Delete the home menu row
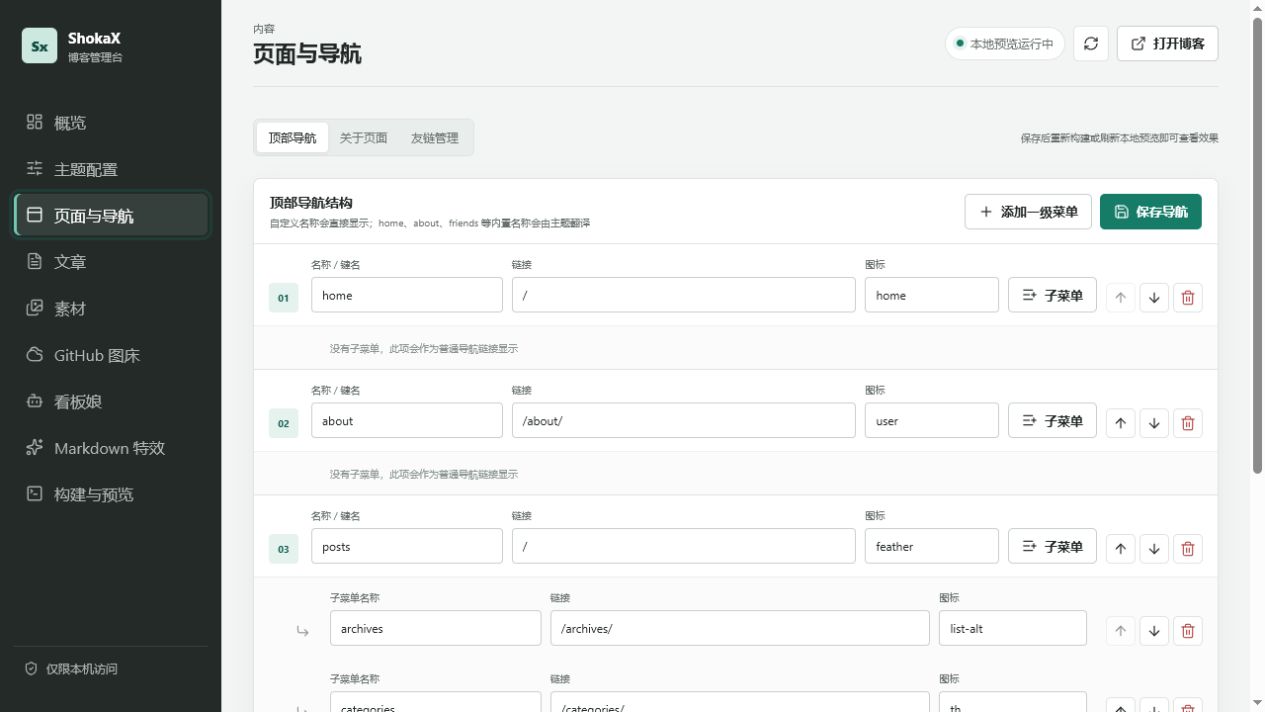This screenshot has width=1265, height=712. (1188, 297)
